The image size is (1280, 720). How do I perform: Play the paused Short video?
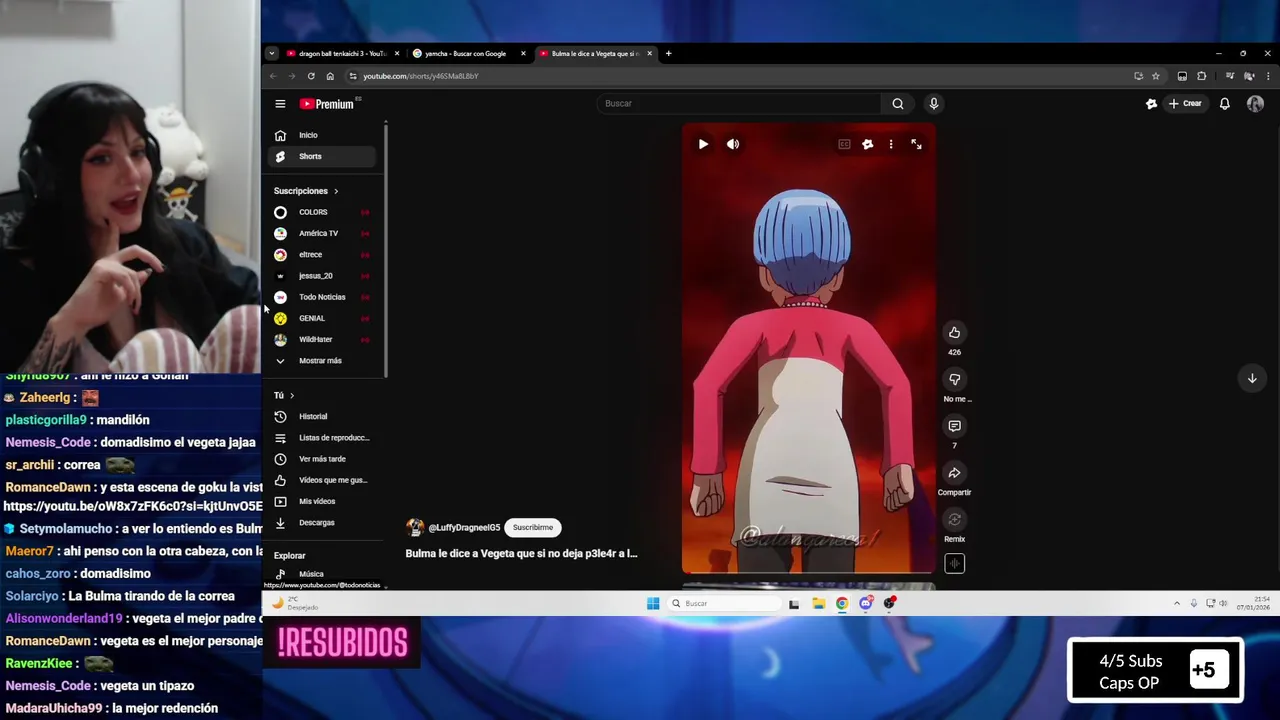point(703,144)
